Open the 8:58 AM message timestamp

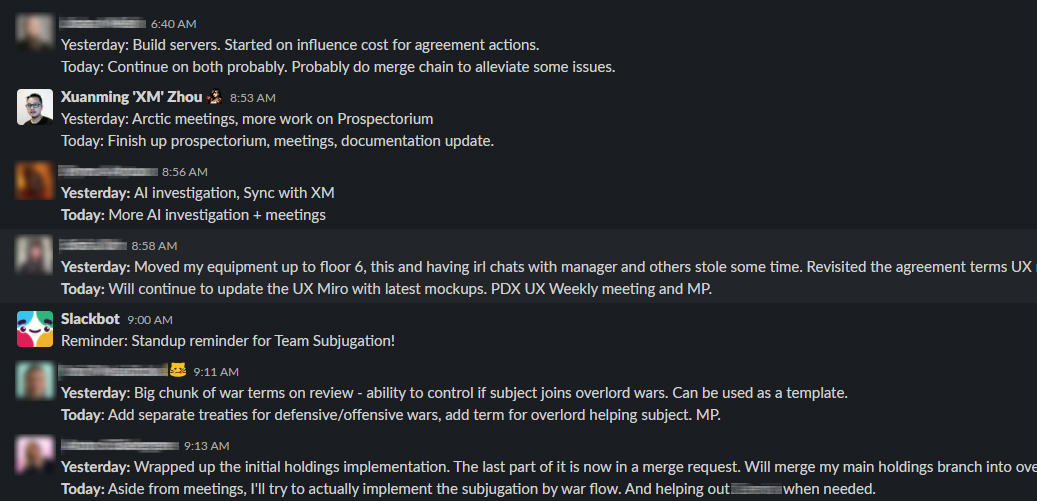click(x=154, y=246)
